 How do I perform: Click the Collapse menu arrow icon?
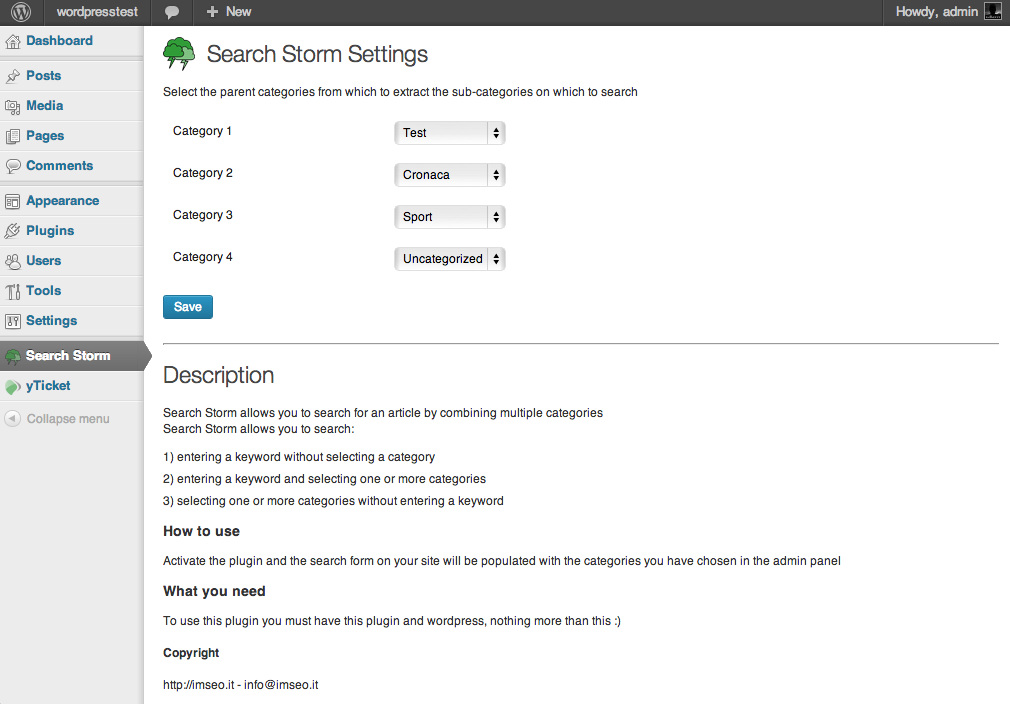(12, 419)
